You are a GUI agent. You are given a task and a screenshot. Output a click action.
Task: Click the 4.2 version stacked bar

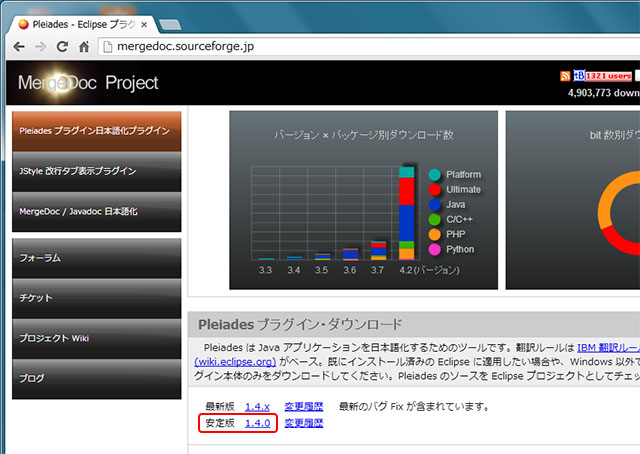click(x=407, y=213)
